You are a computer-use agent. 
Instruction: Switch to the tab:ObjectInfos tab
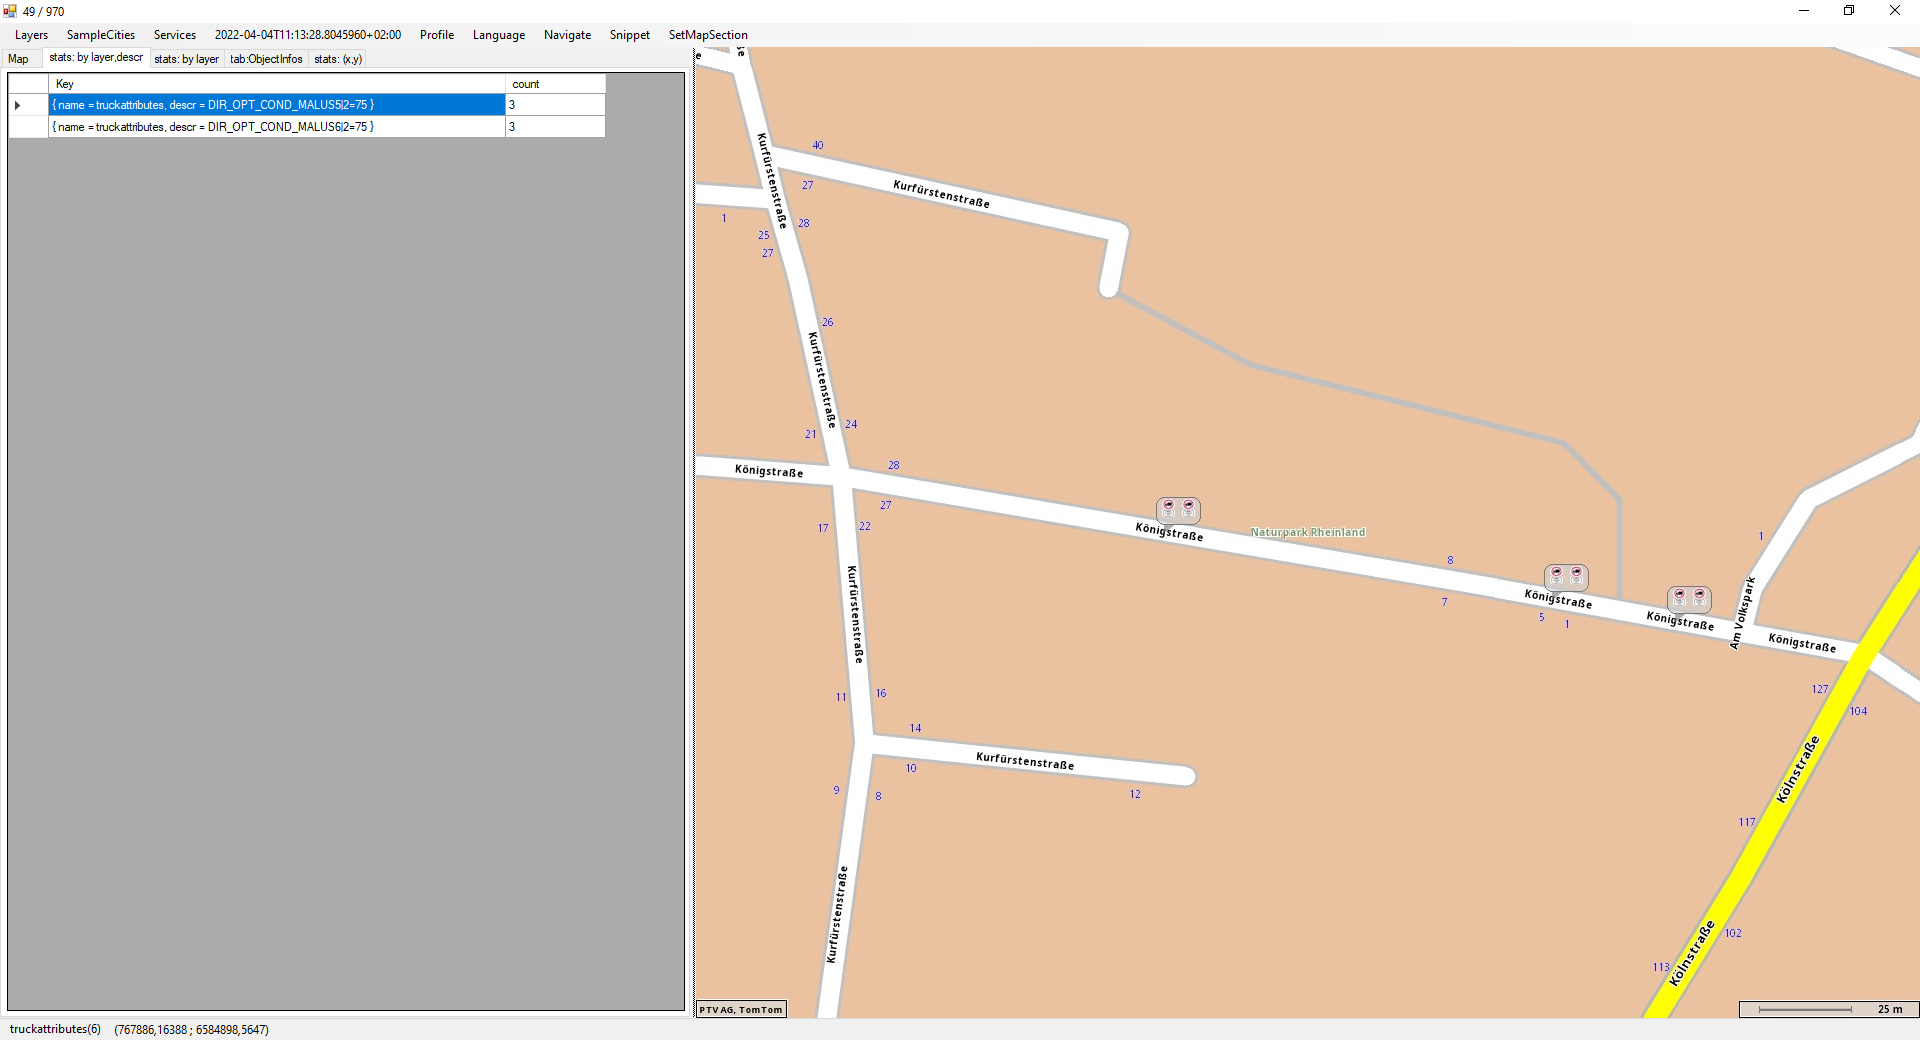(266, 59)
